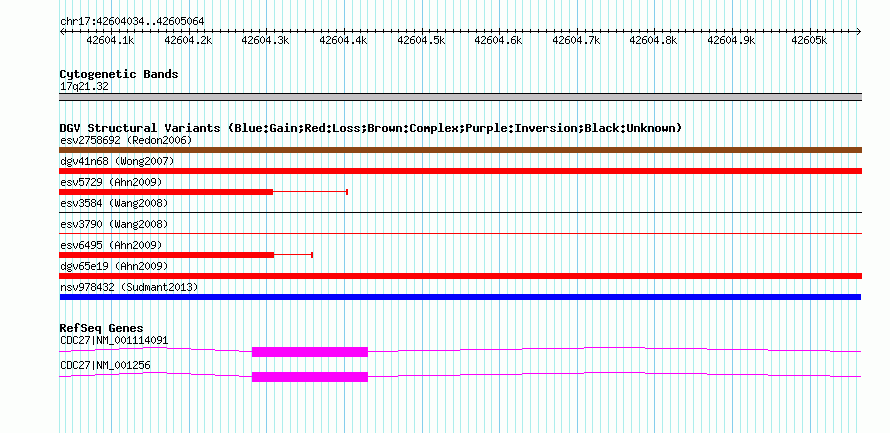This screenshot has width=890, height=433.
Task: Click the CDC27|NM_001256 magenta exon block
Action: tap(310, 377)
